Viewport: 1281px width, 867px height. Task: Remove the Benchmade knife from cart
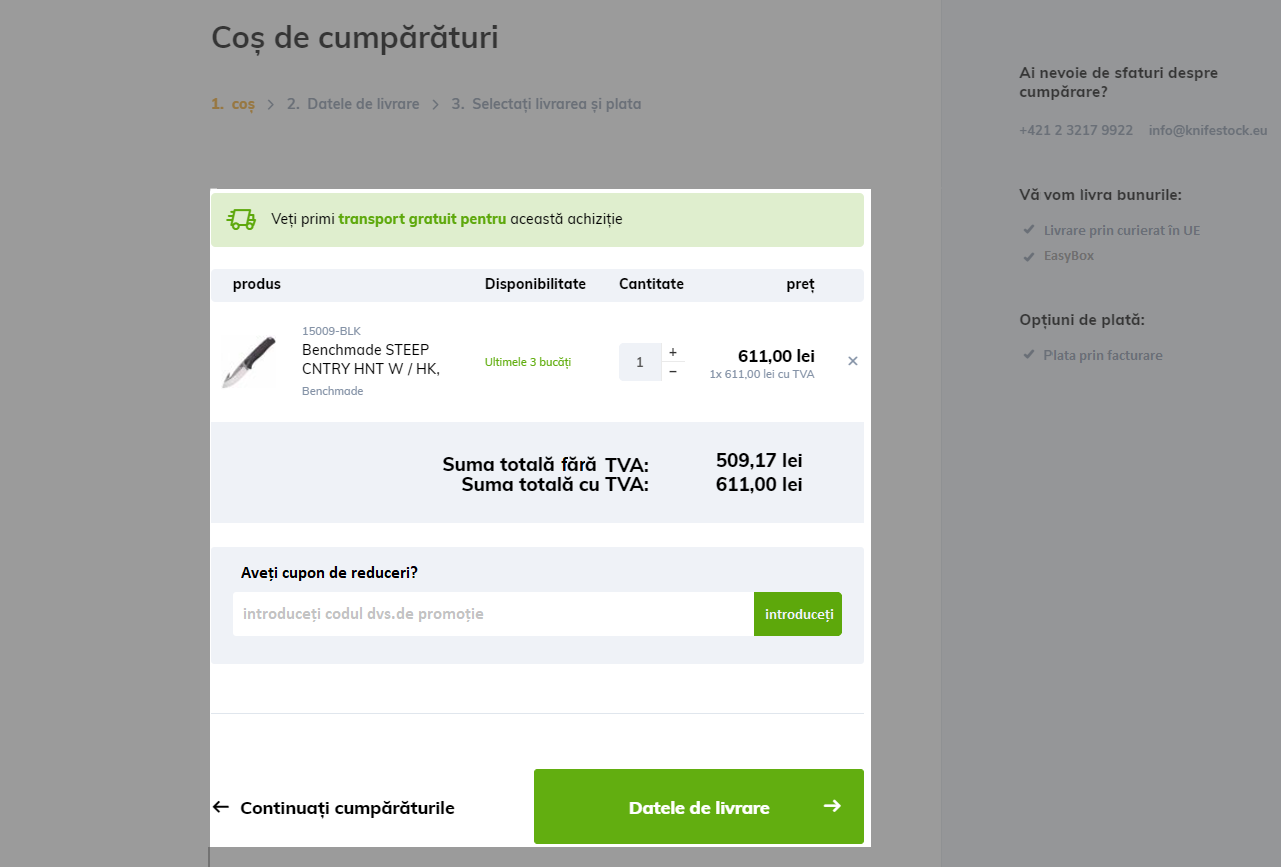pyautogui.click(x=853, y=361)
